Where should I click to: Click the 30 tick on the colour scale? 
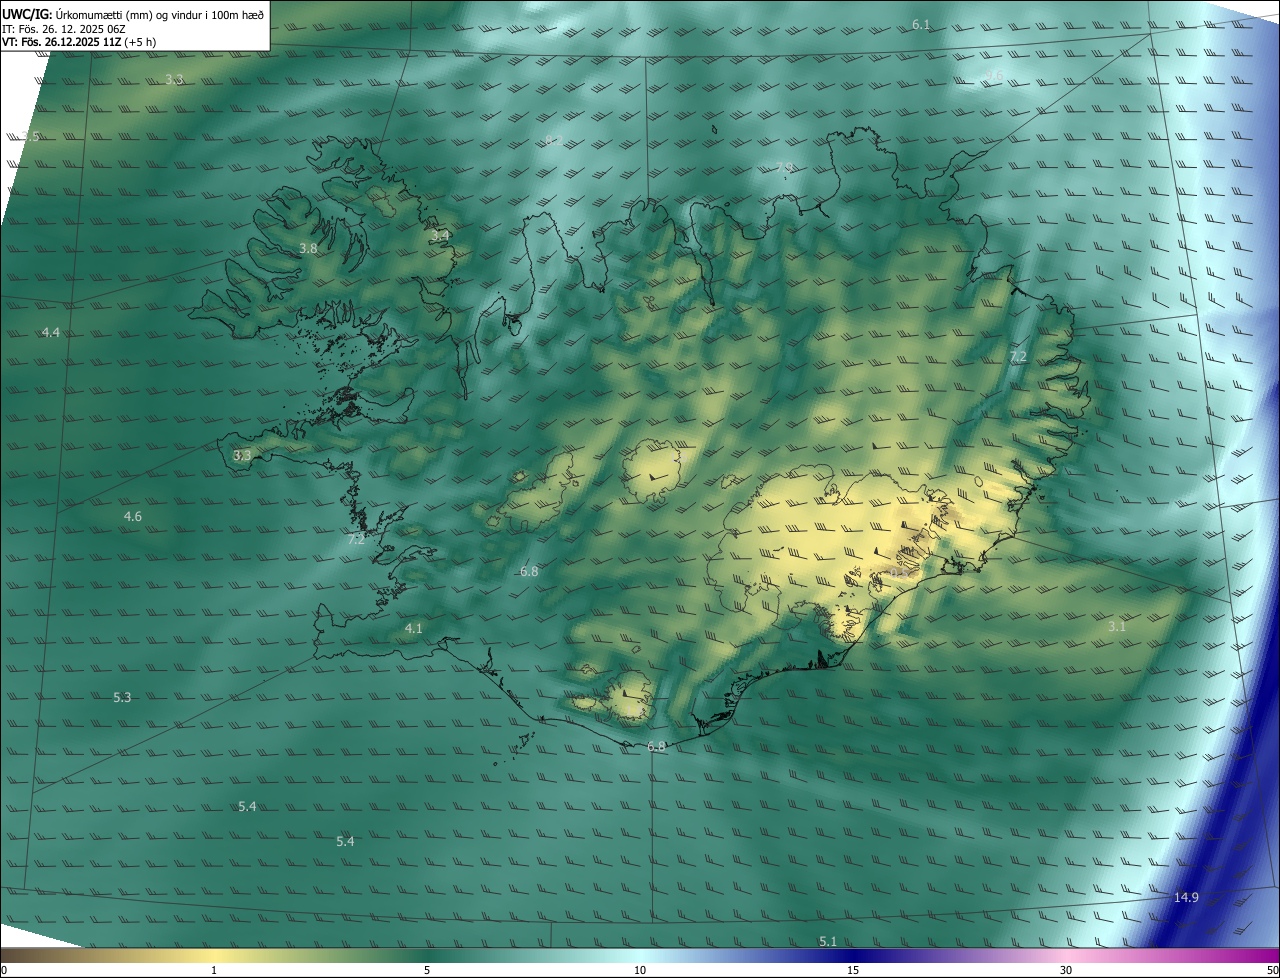(x=1066, y=970)
